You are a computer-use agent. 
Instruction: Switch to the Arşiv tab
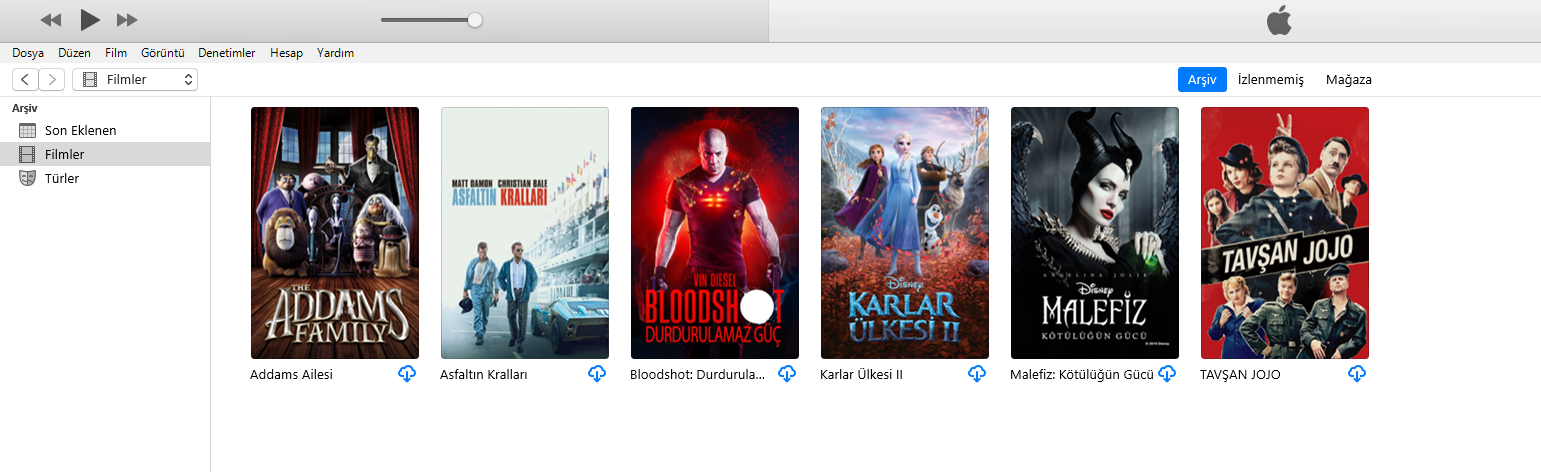(x=1202, y=79)
